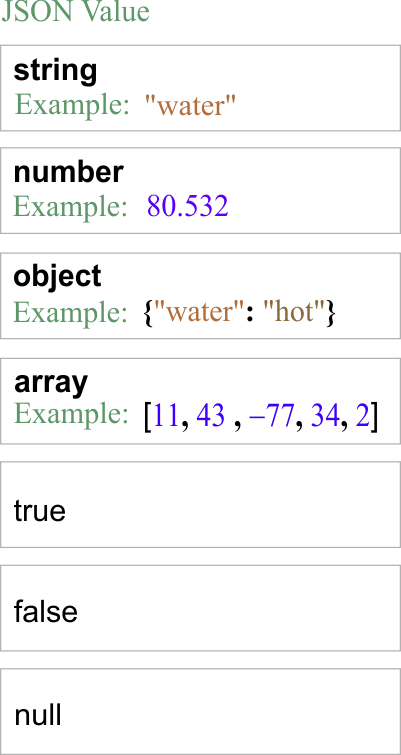Click the 80.532 example value
Viewport: 401px width, 755px height.
pos(188,207)
